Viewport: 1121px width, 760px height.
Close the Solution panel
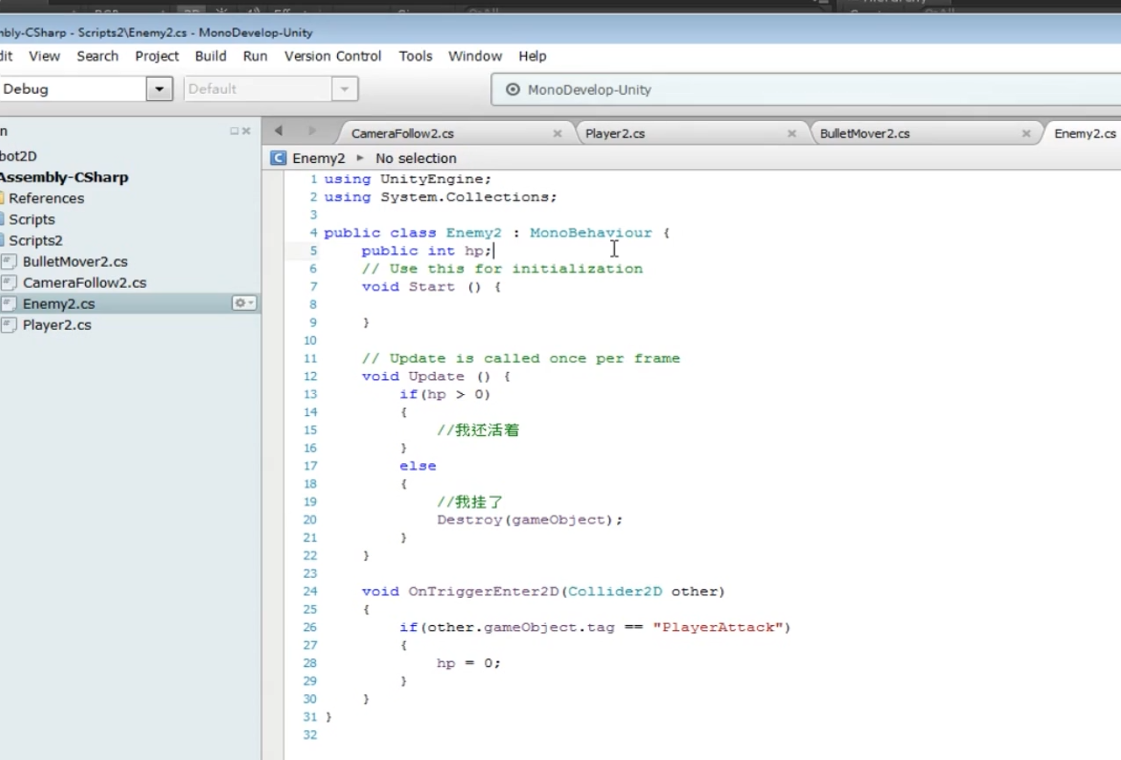click(246, 131)
